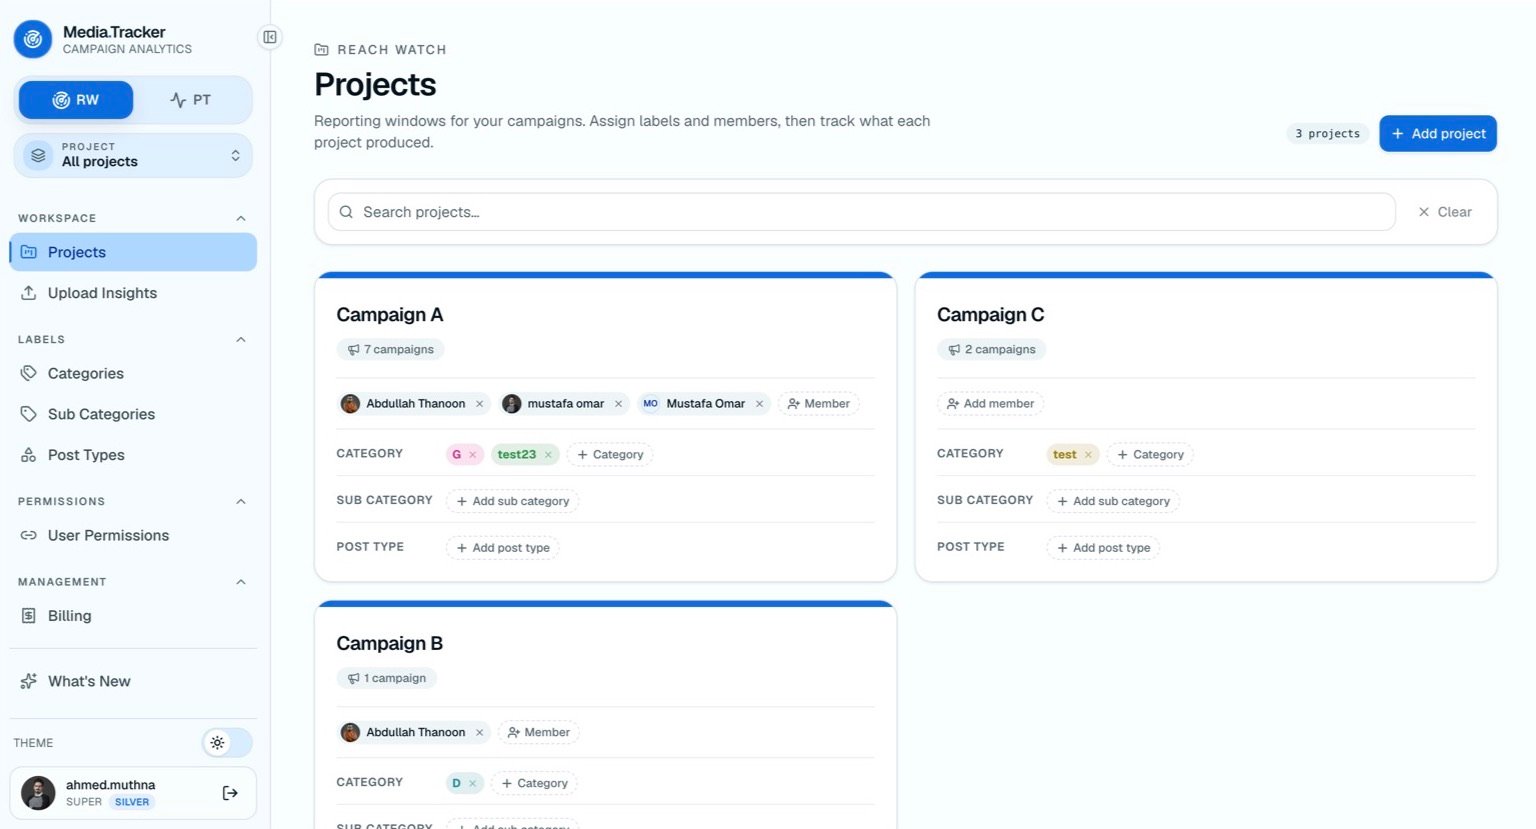Screen dimensions: 1536x829
Task: Add a post type to Campaign A
Action: (x=503, y=548)
